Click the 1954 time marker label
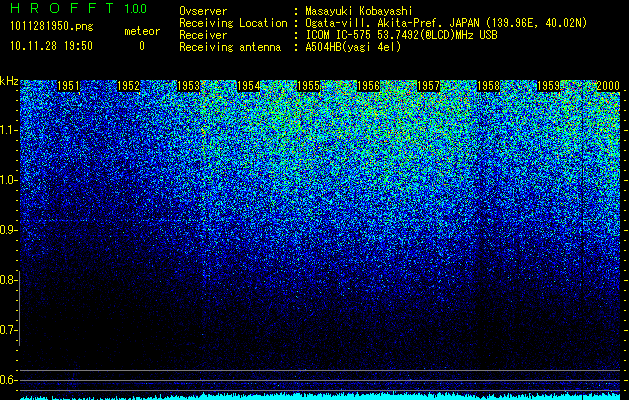Image resolution: width=629 pixels, height=400 pixels. click(x=248, y=86)
